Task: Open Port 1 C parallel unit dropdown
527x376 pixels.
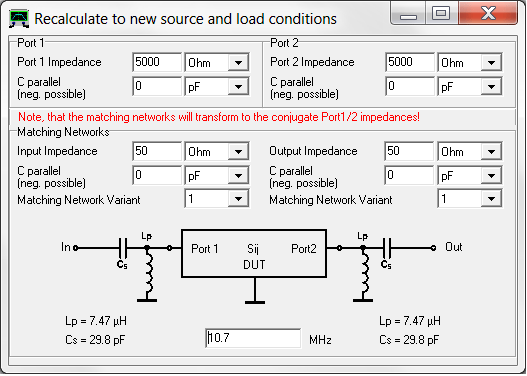Action: pos(239,87)
